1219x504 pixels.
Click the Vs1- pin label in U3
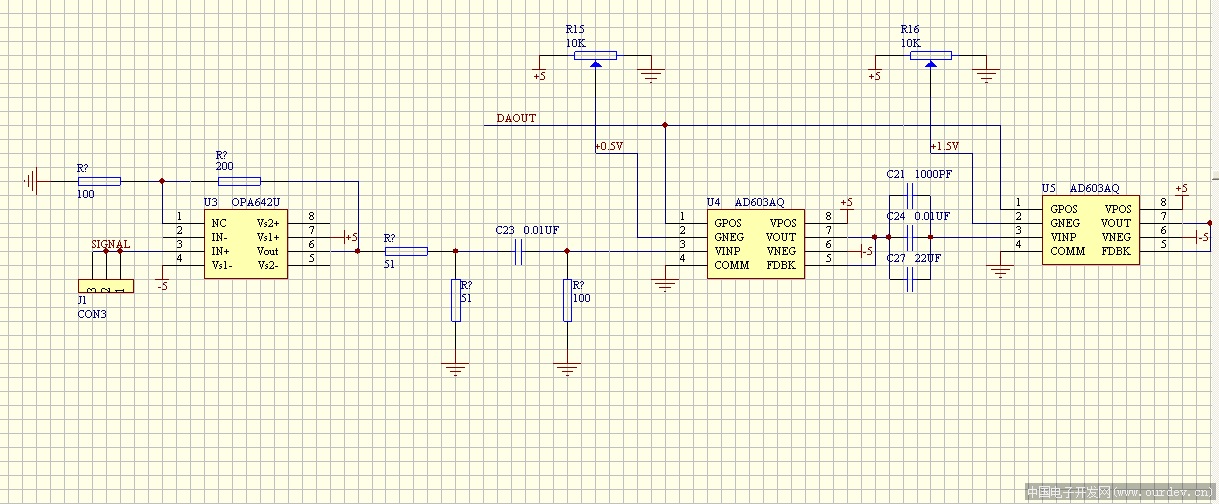(x=223, y=264)
